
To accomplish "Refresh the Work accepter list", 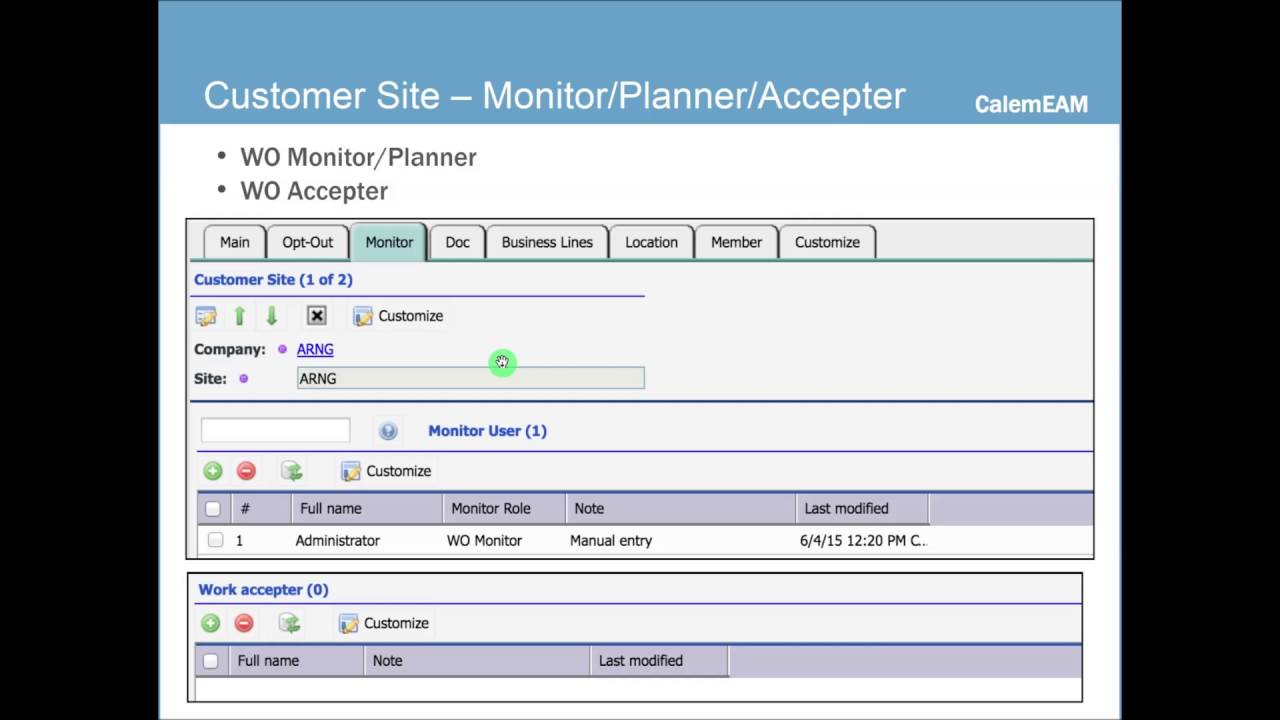I will (x=289, y=623).
